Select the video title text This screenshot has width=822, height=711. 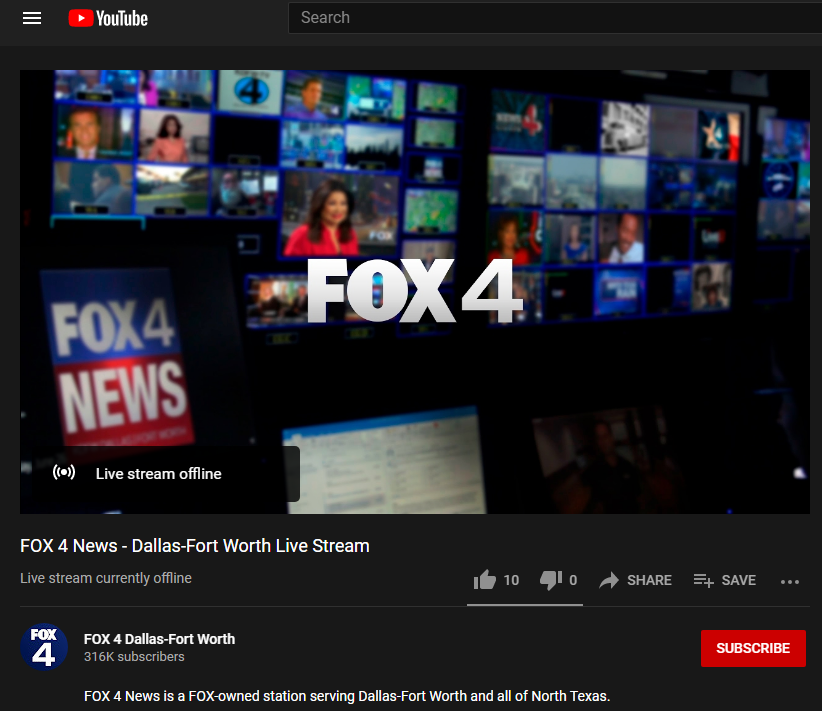click(x=194, y=546)
